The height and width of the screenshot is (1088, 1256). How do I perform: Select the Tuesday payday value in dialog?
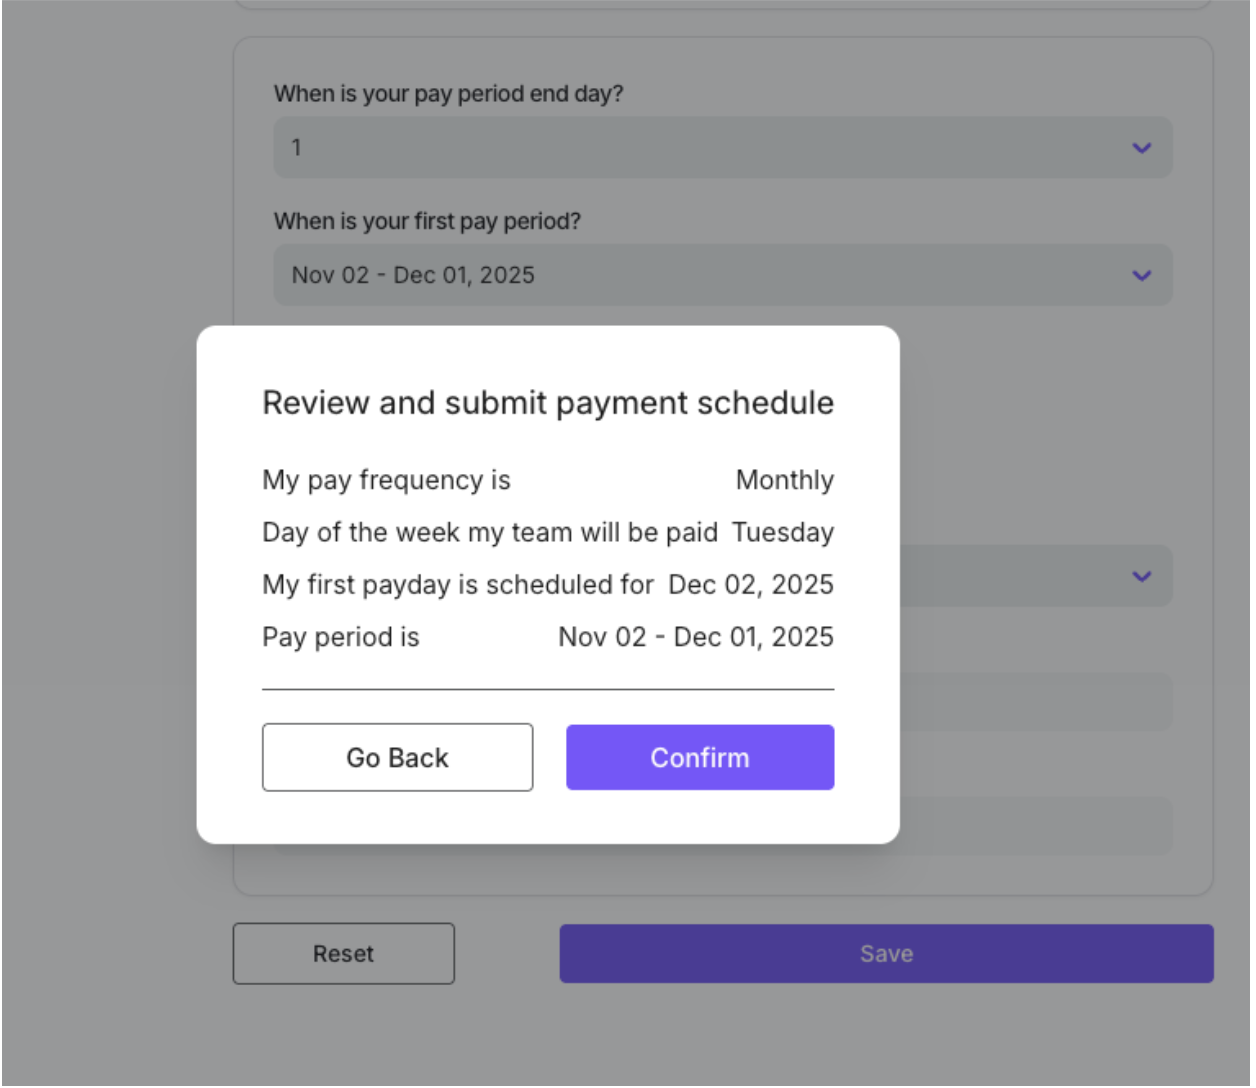[782, 533]
